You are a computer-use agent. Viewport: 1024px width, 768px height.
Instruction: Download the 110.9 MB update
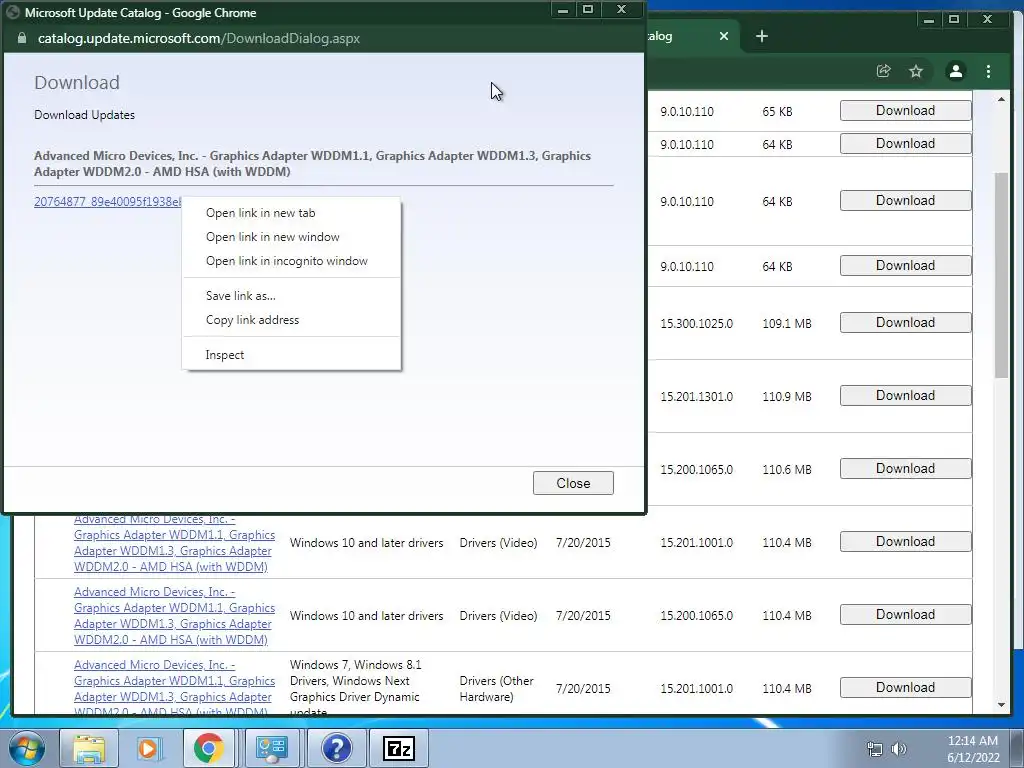click(905, 396)
